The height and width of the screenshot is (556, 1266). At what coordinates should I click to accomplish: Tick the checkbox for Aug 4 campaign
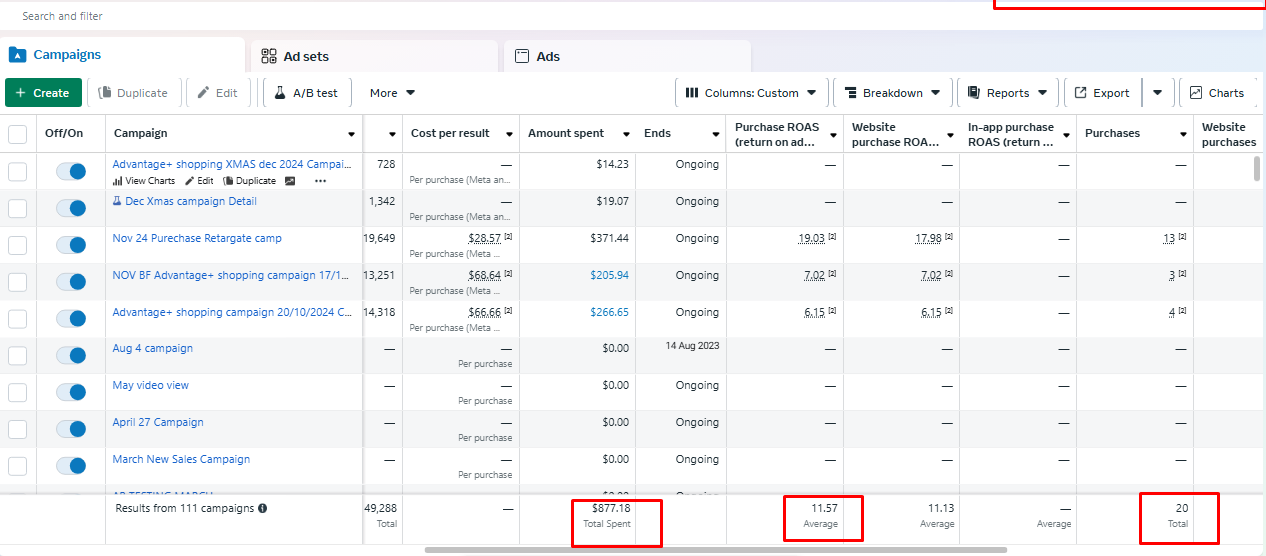point(18,355)
